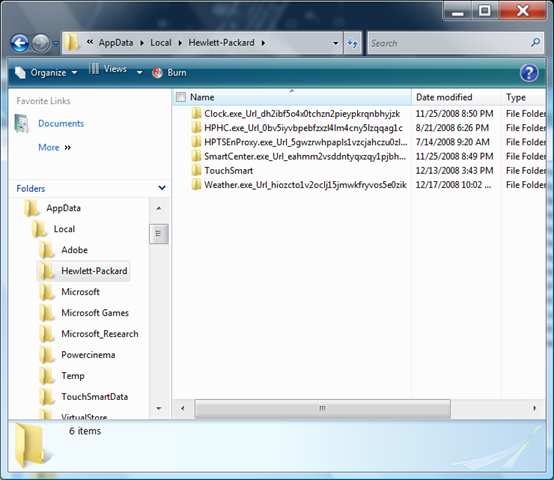Click the magnifier icon in the Search box
The width and height of the screenshot is (554, 480).
536,43
